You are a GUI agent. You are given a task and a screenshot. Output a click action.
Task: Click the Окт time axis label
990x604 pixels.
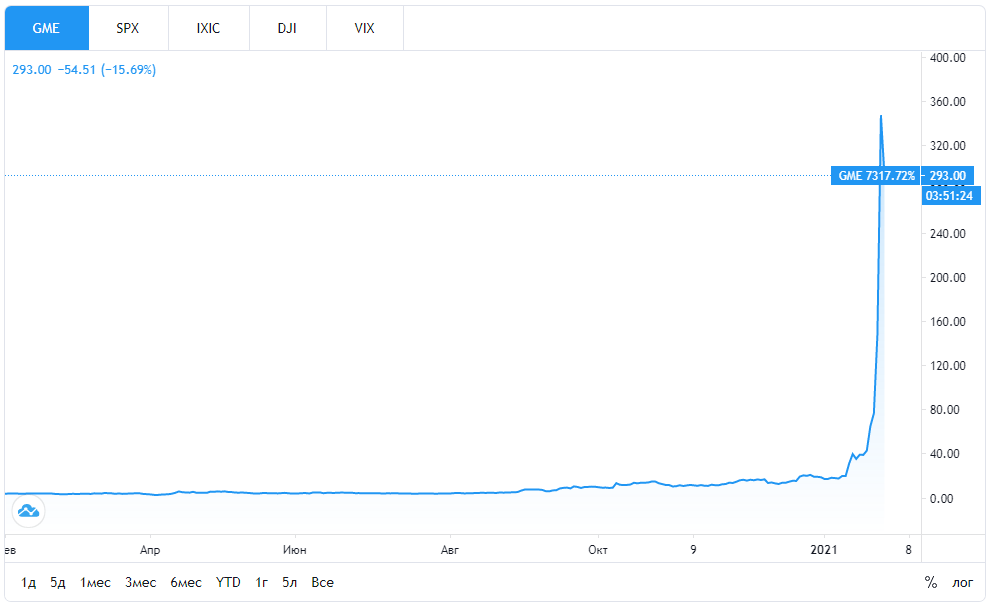[x=598, y=550]
